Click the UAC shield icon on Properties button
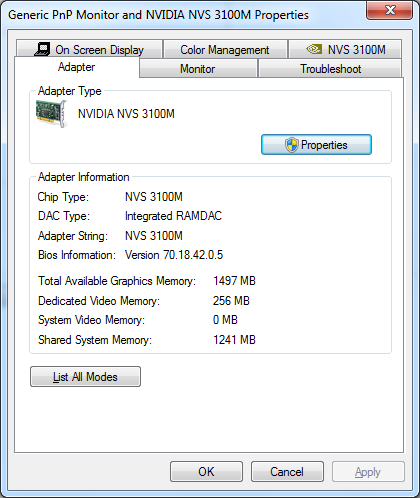 pyautogui.click(x=292, y=145)
